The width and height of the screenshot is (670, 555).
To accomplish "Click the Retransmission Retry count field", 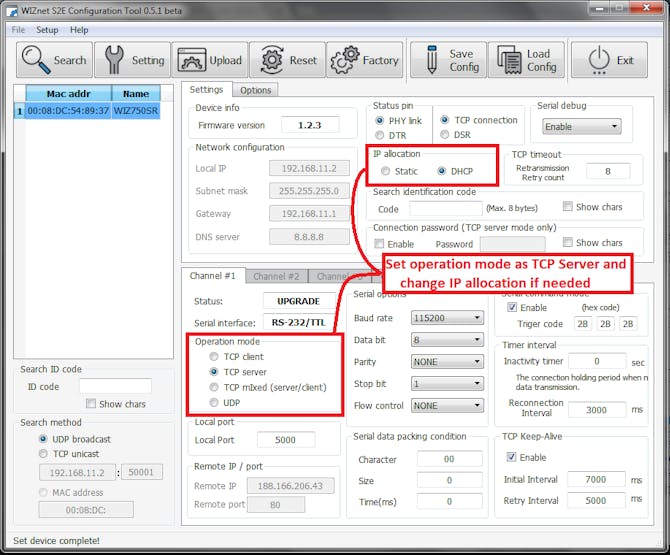I will pos(608,171).
